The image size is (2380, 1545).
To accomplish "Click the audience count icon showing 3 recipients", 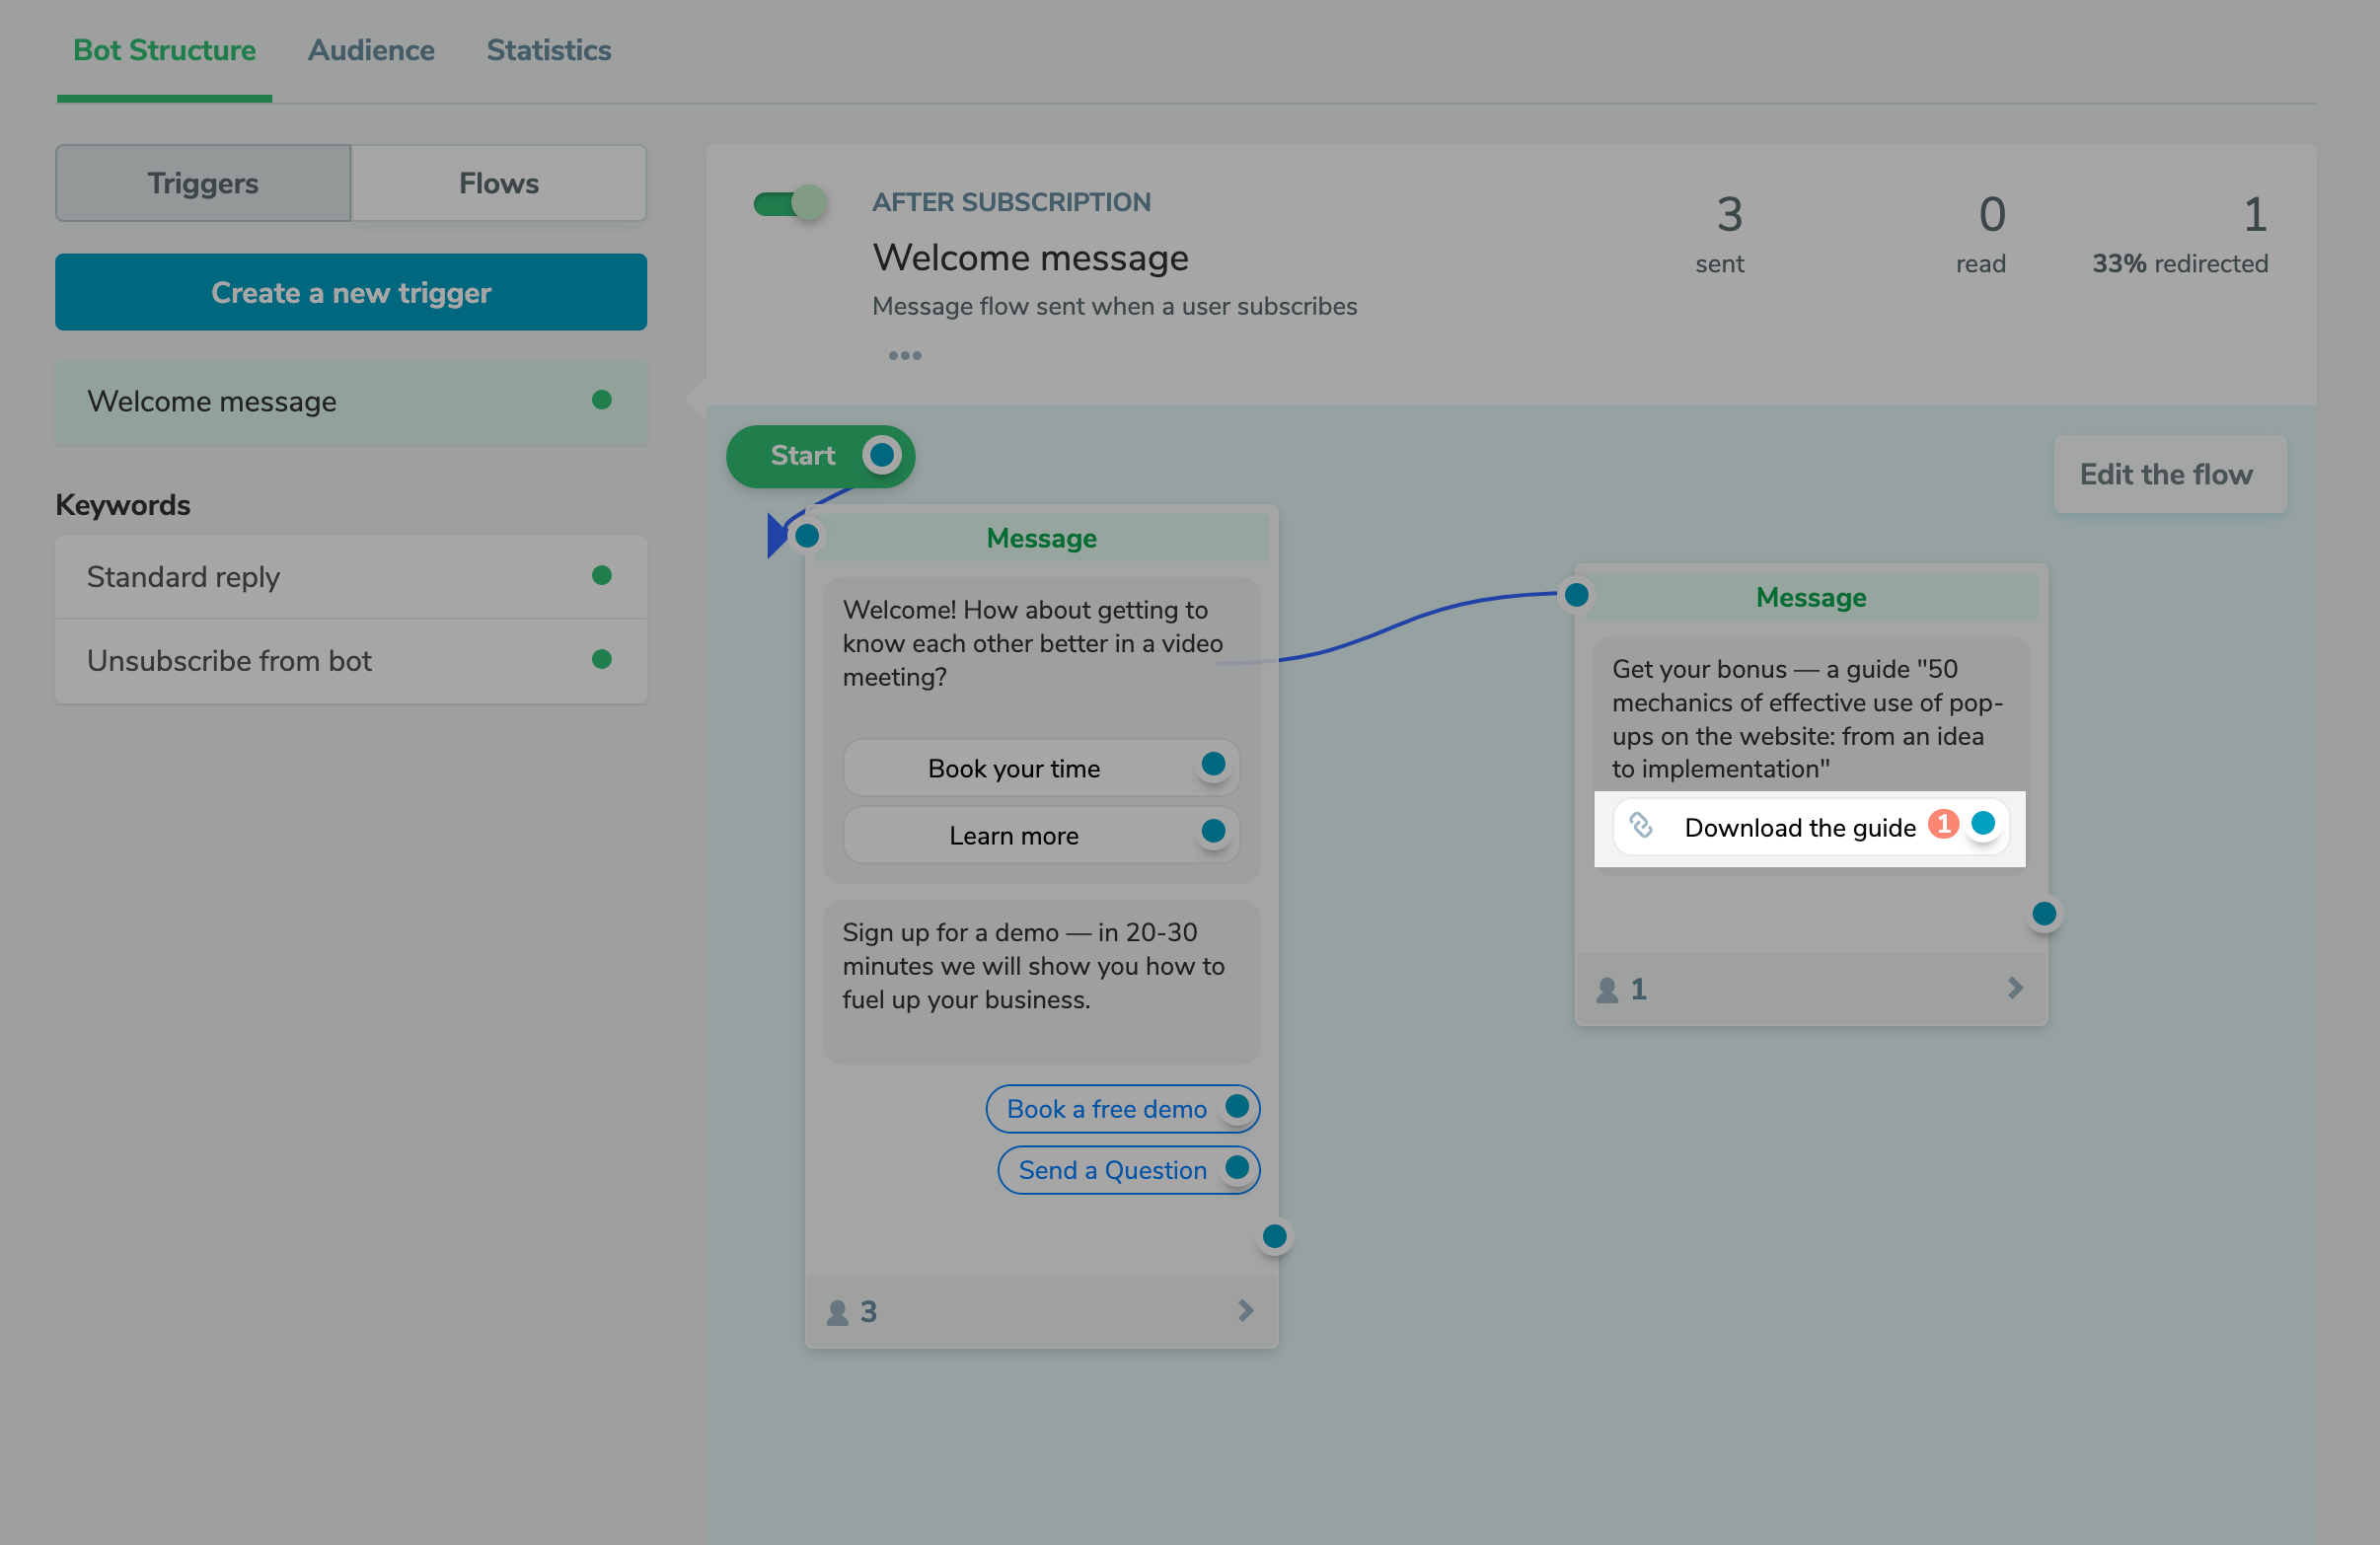I will click(838, 1311).
